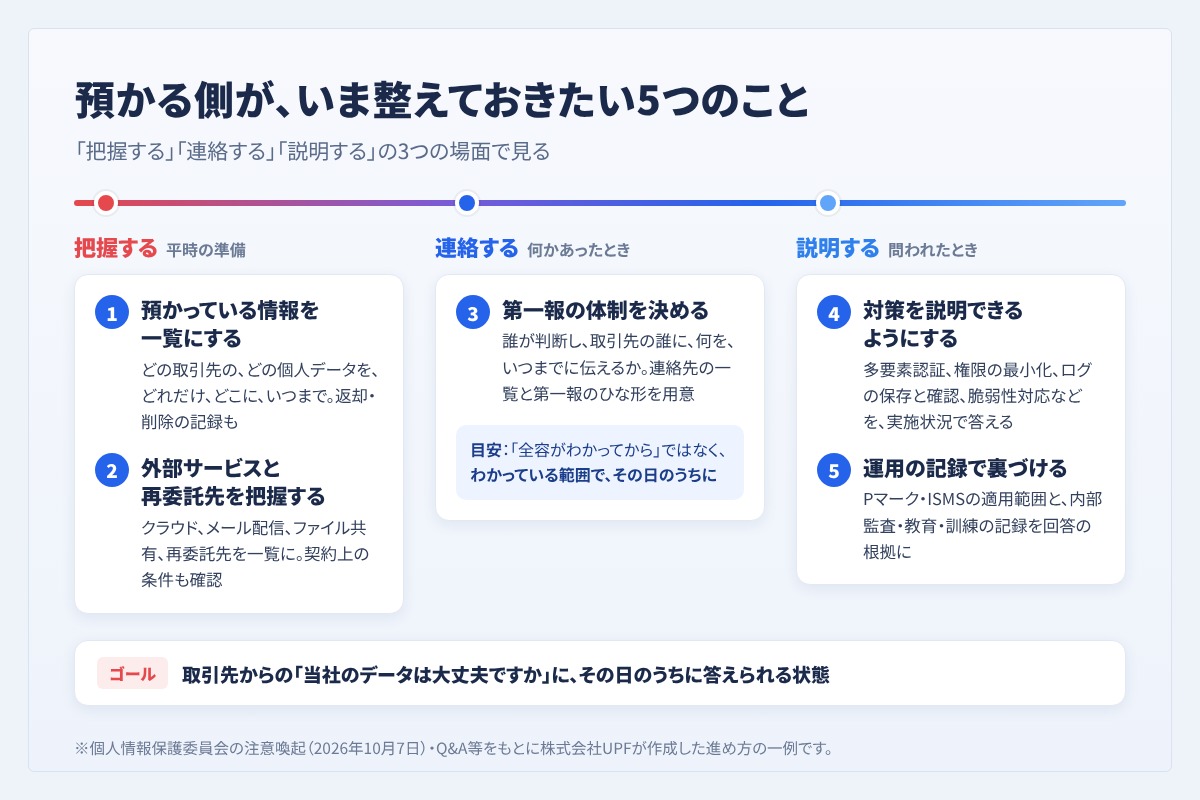
Task: Click the 平時の準備 sublabel
Action: click(206, 250)
